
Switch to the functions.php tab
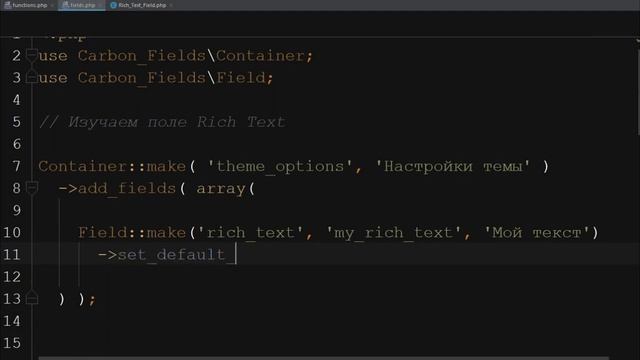29,5
